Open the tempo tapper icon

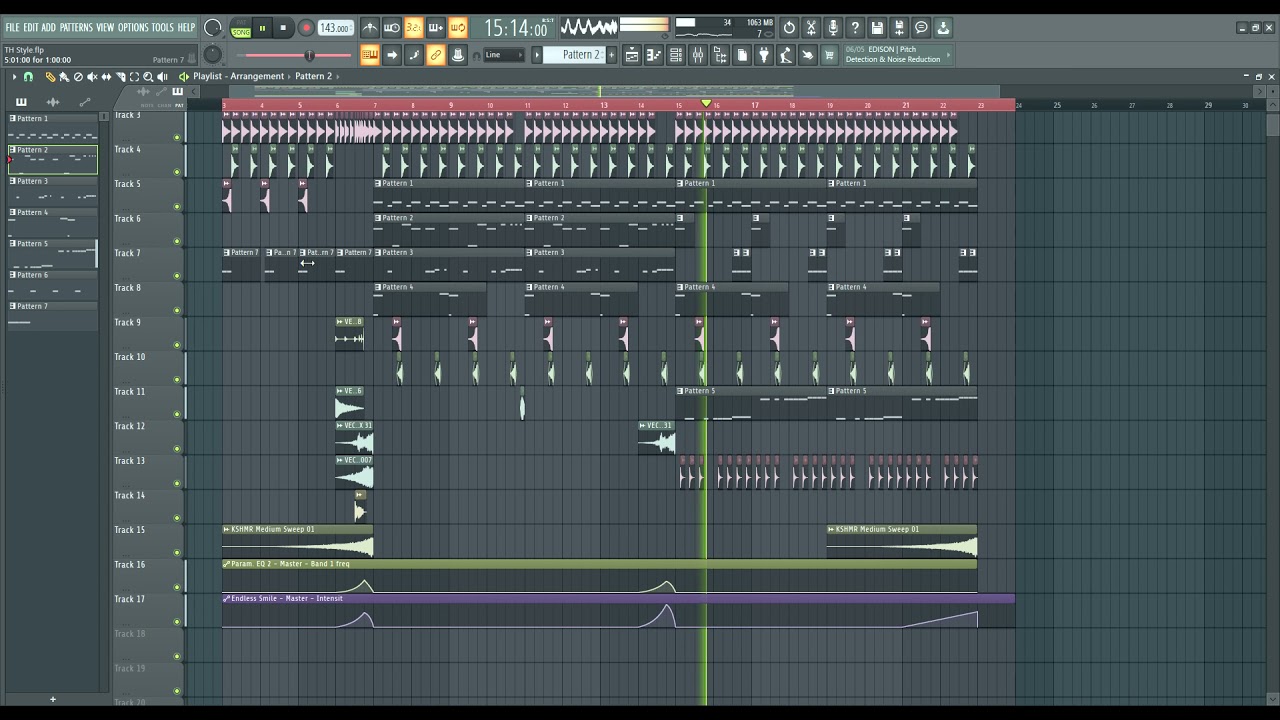click(x=786, y=55)
